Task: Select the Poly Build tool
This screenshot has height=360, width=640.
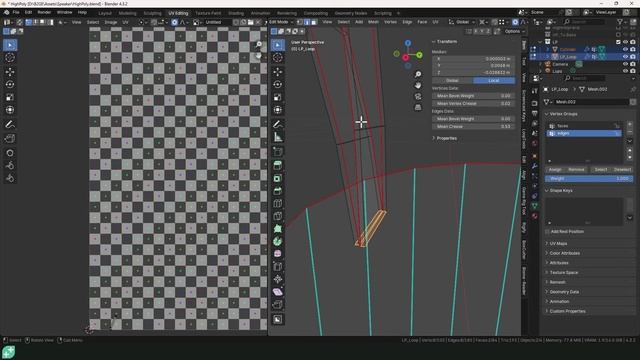Action: (x=278, y=229)
